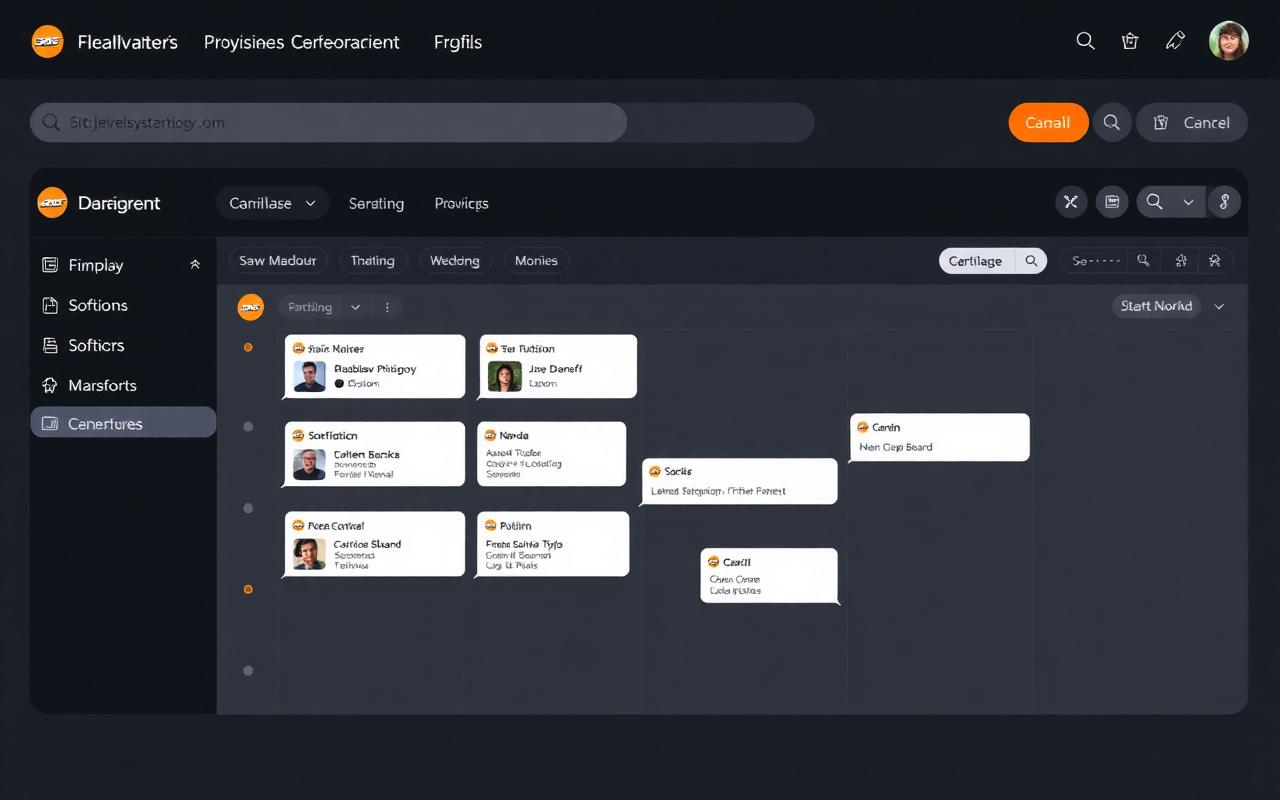Select the lower orange timeline dot

point(248,589)
